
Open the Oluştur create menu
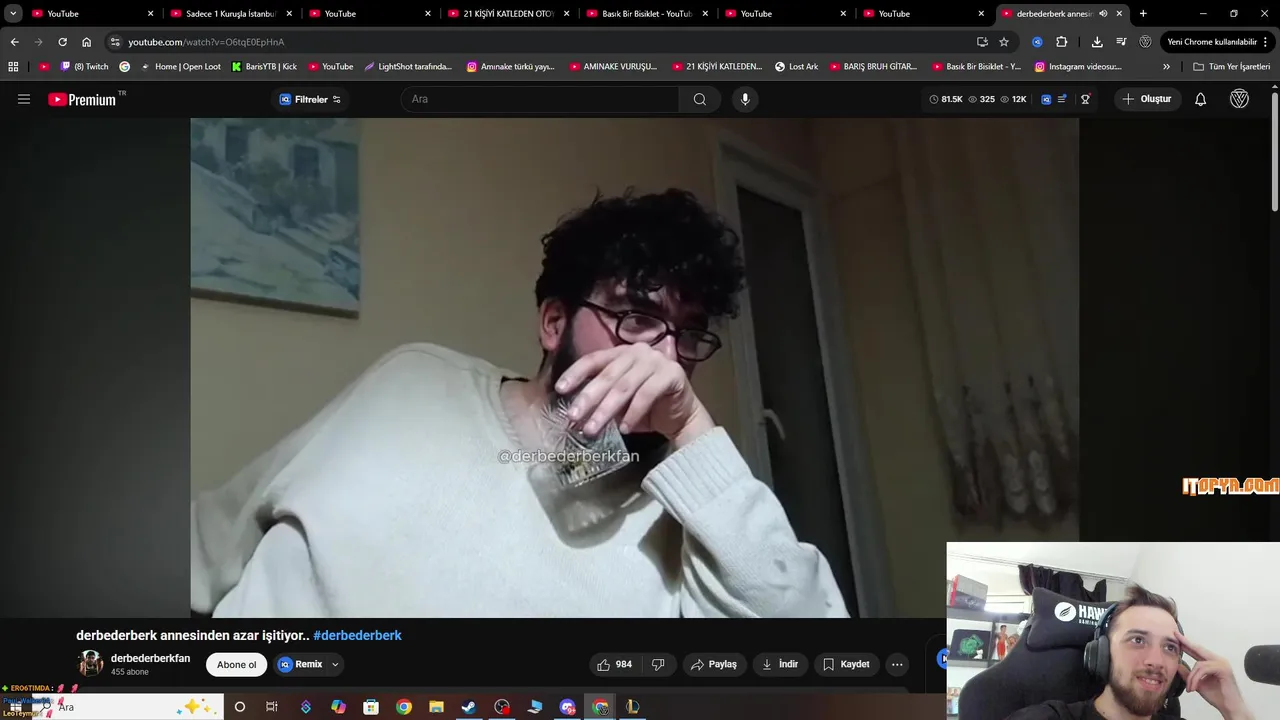pyautogui.click(x=1147, y=99)
